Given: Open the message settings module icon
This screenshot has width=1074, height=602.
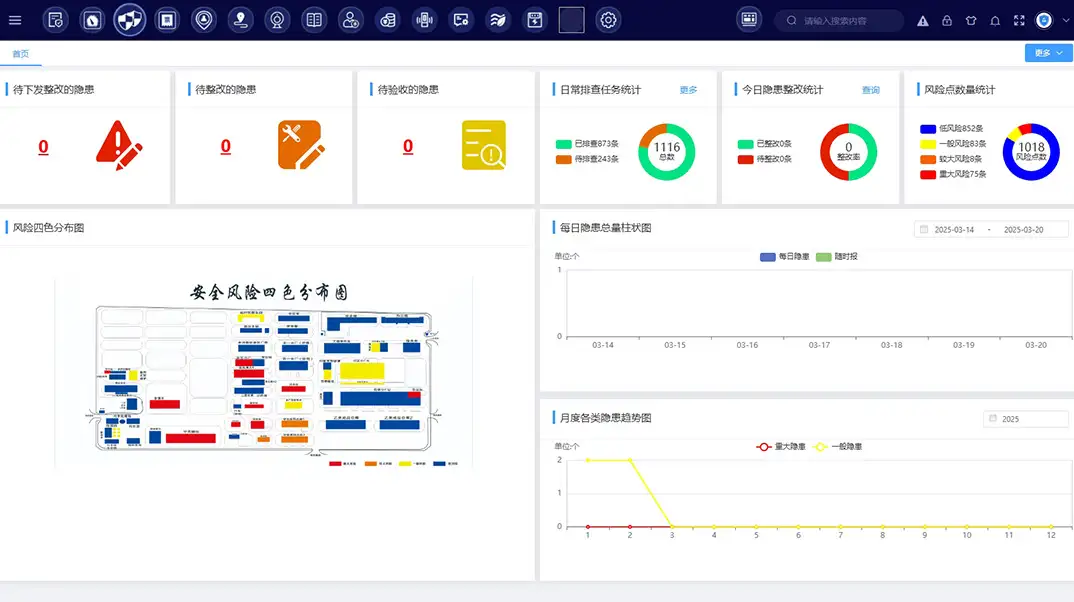Looking at the screenshot, I should tap(461, 20).
